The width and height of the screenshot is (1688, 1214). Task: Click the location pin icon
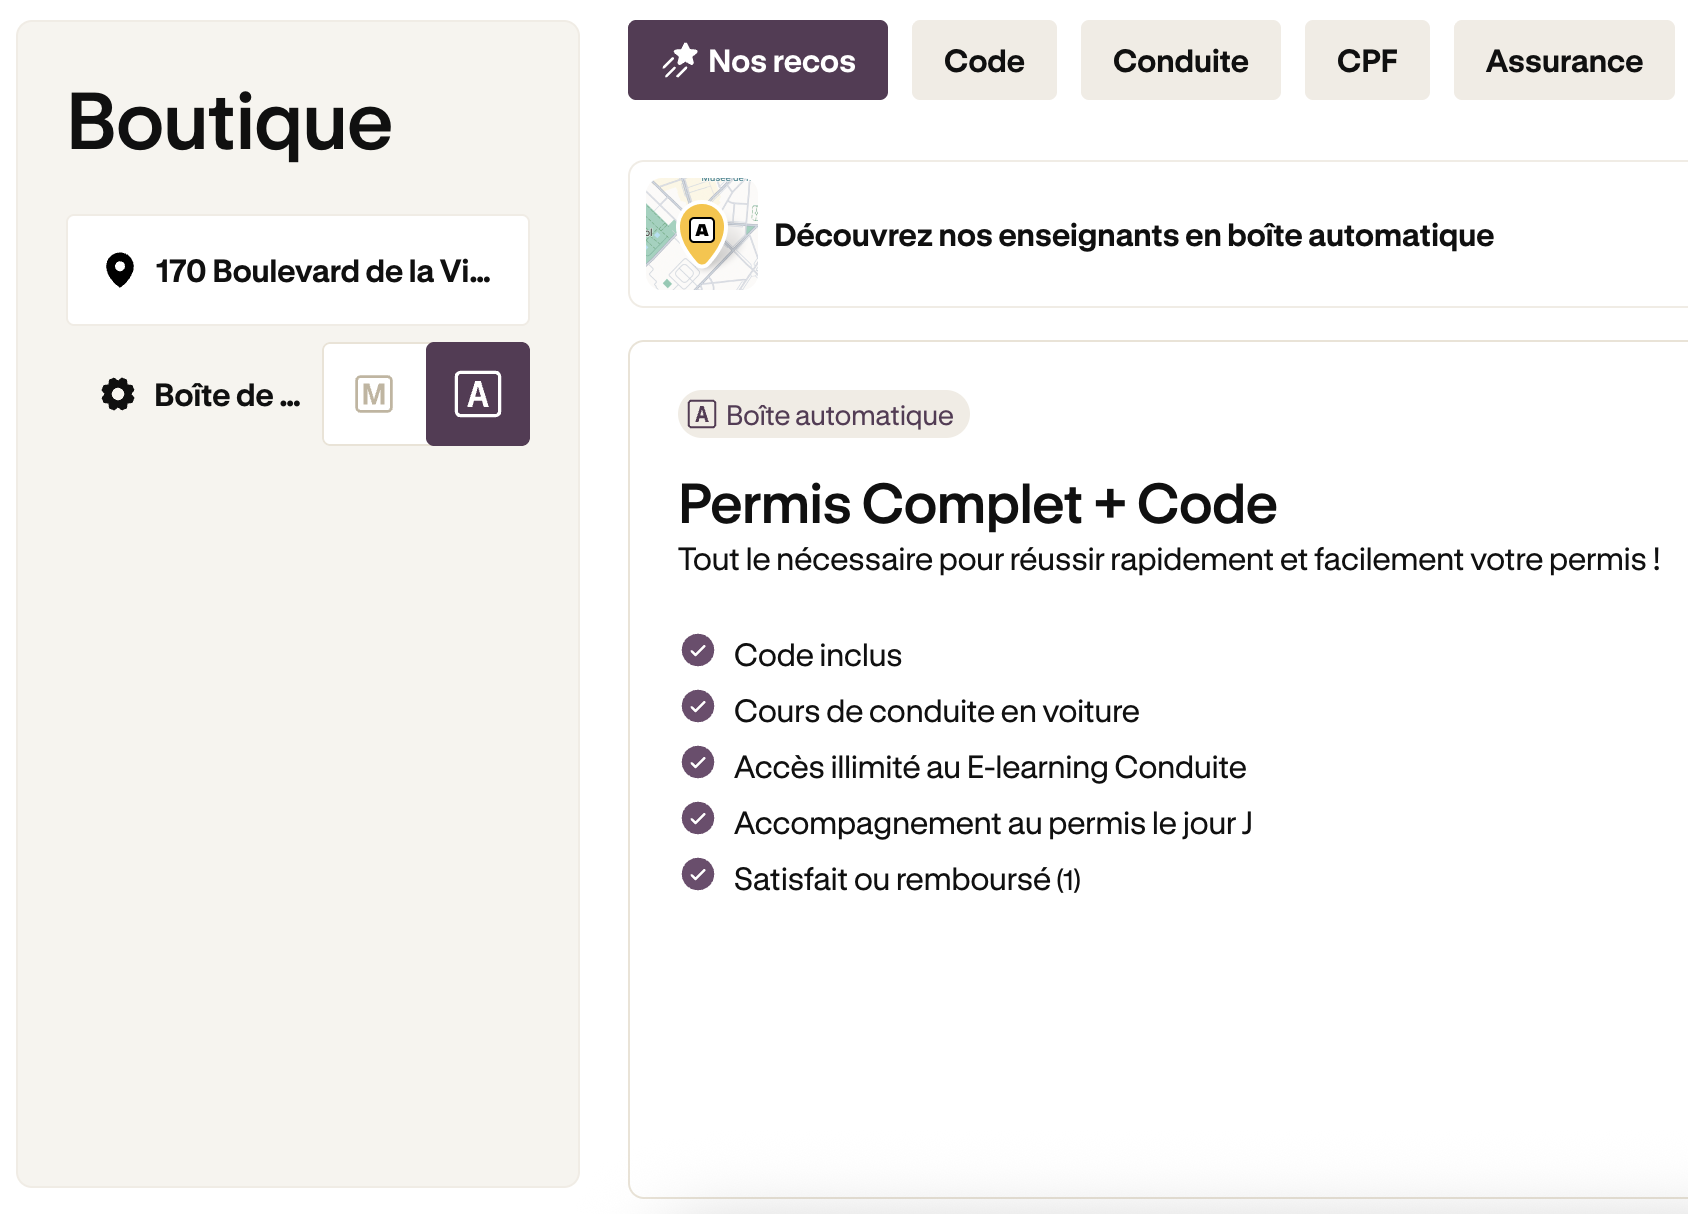click(x=120, y=270)
